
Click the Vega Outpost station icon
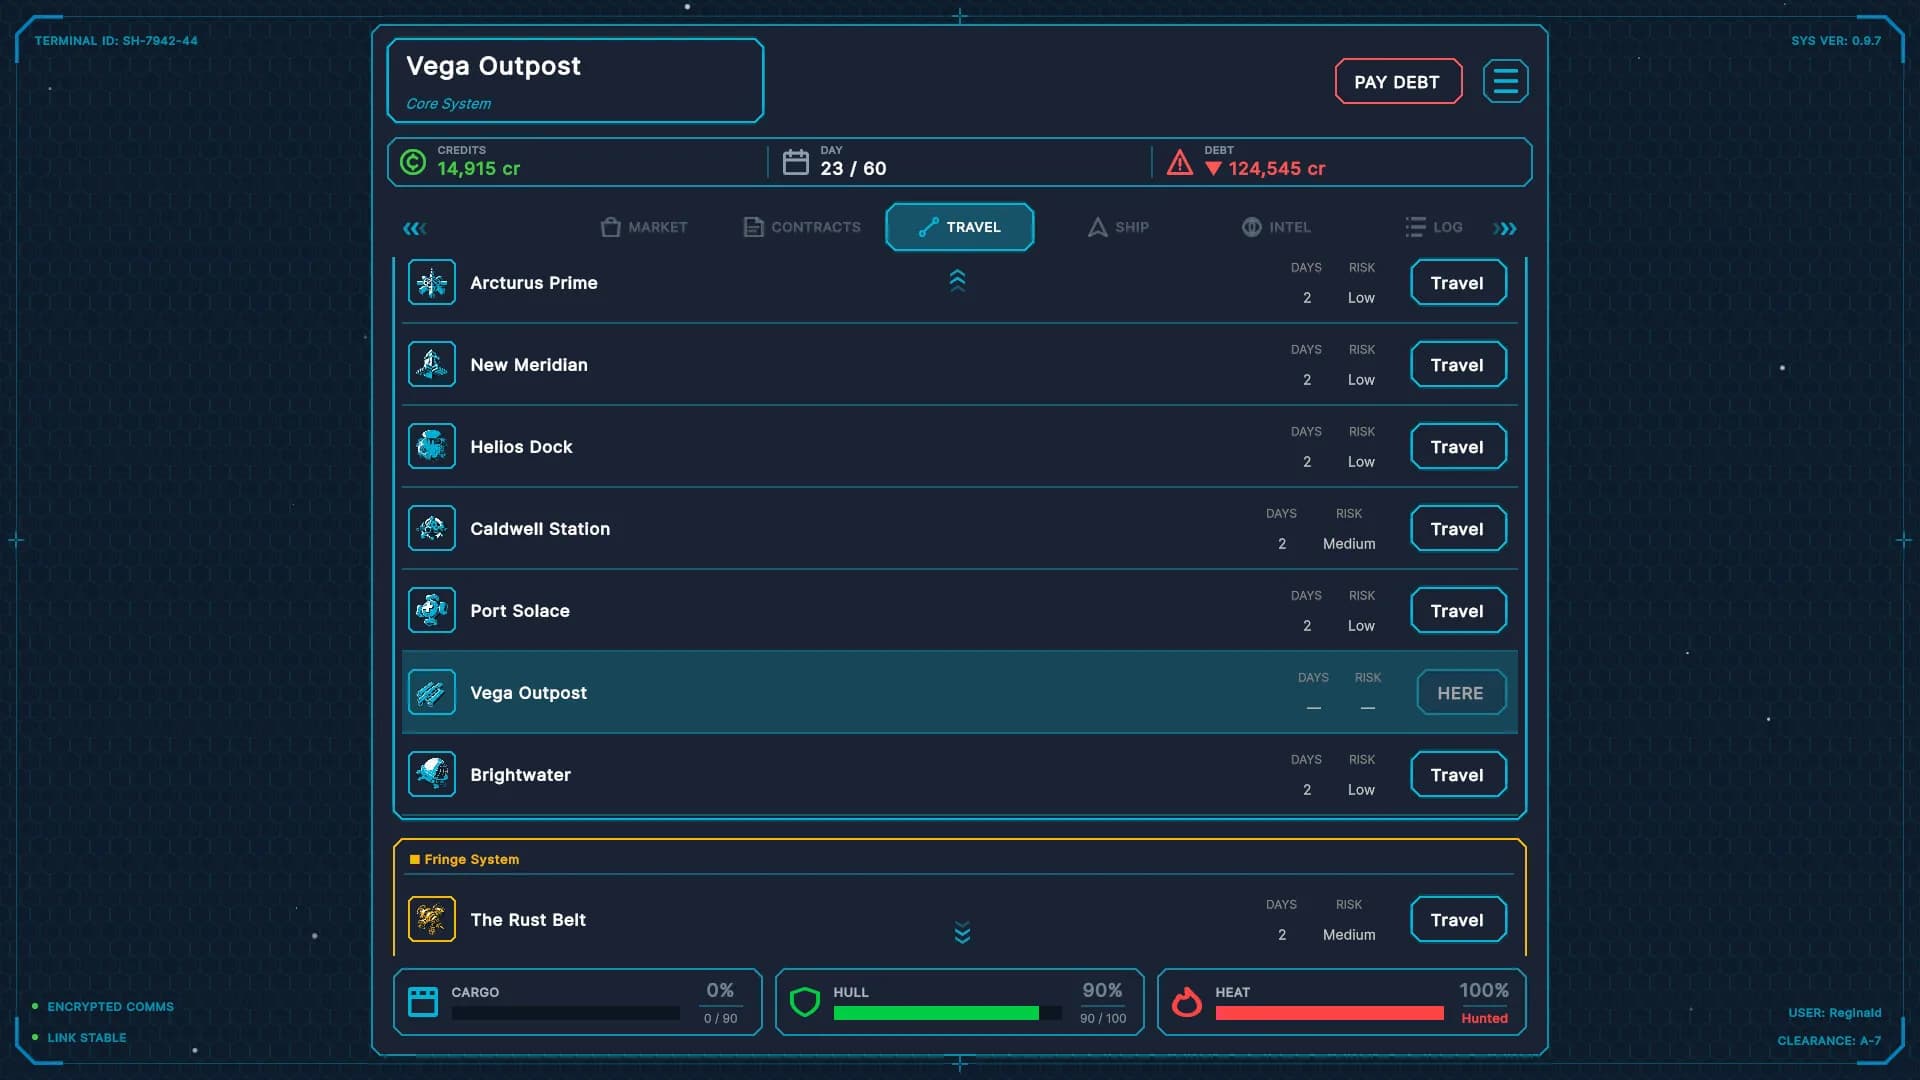click(432, 693)
